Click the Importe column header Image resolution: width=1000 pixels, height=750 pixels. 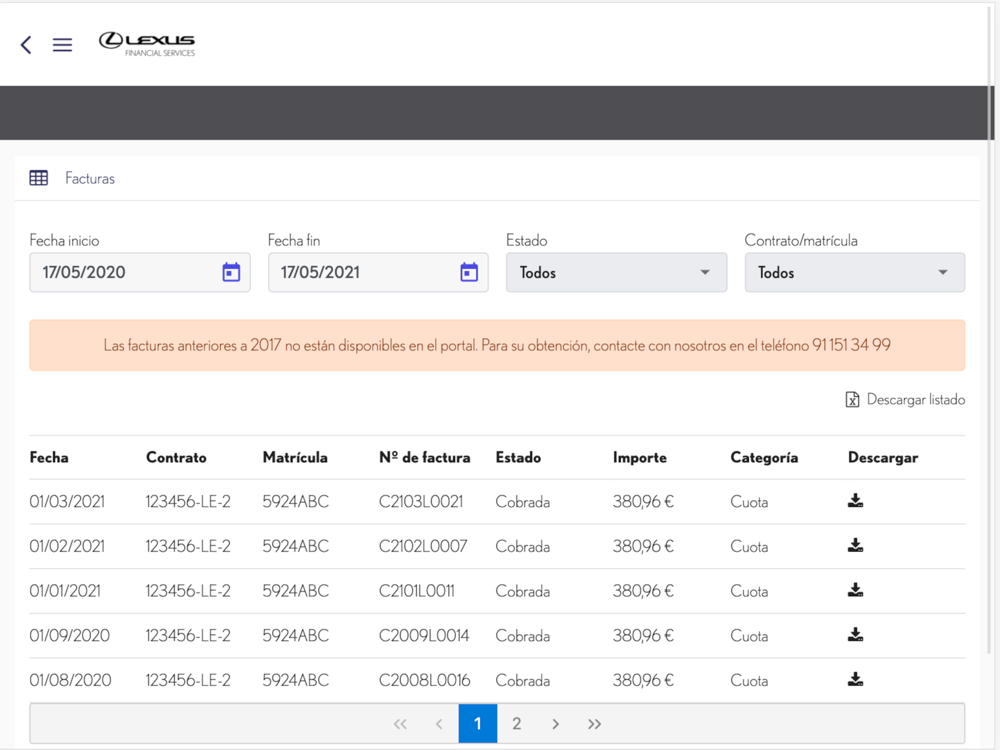640,457
